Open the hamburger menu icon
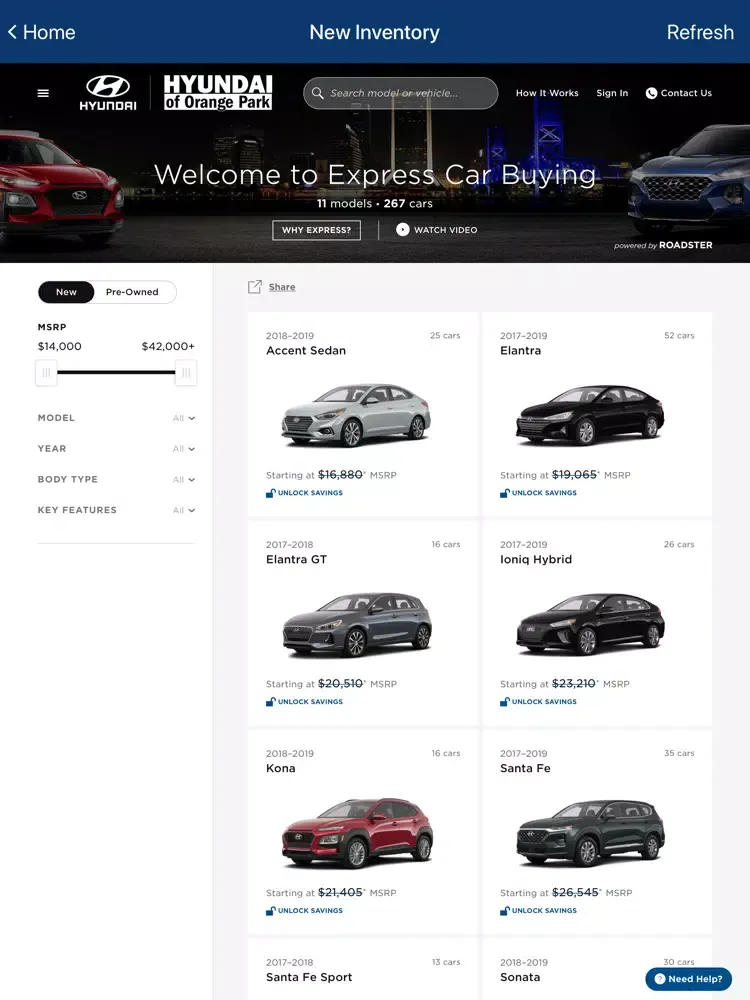The height and width of the screenshot is (1000, 750). point(43,93)
